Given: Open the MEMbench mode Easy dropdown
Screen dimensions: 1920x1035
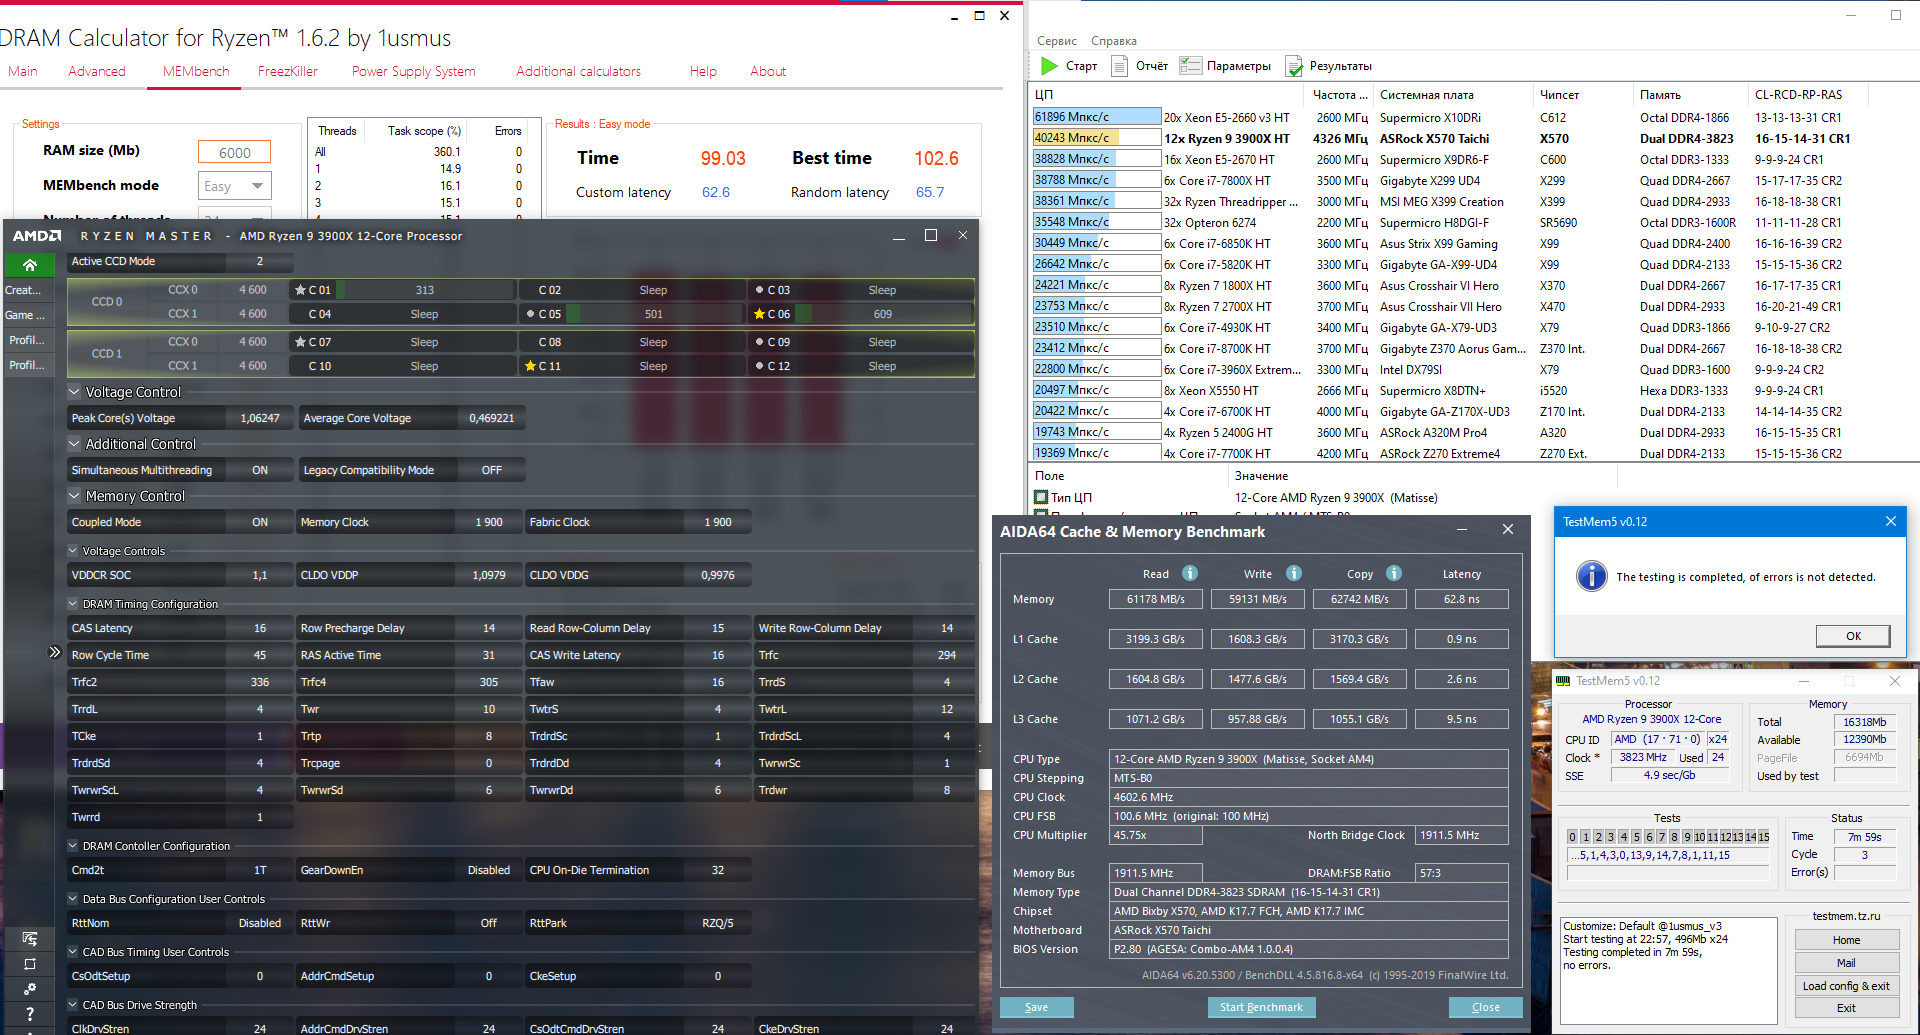Looking at the screenshot, I should coord(237,186).
